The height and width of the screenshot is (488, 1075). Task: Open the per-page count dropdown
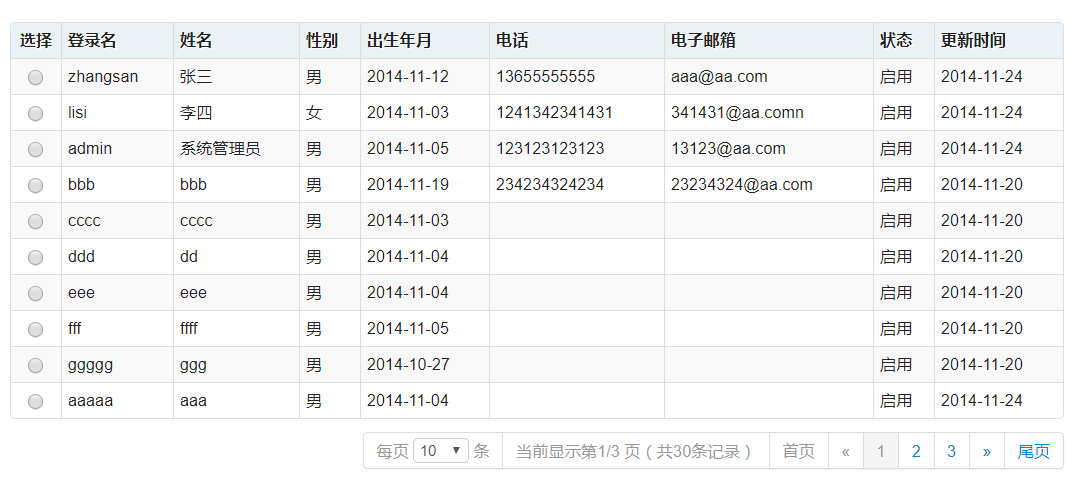click(441, 451)
